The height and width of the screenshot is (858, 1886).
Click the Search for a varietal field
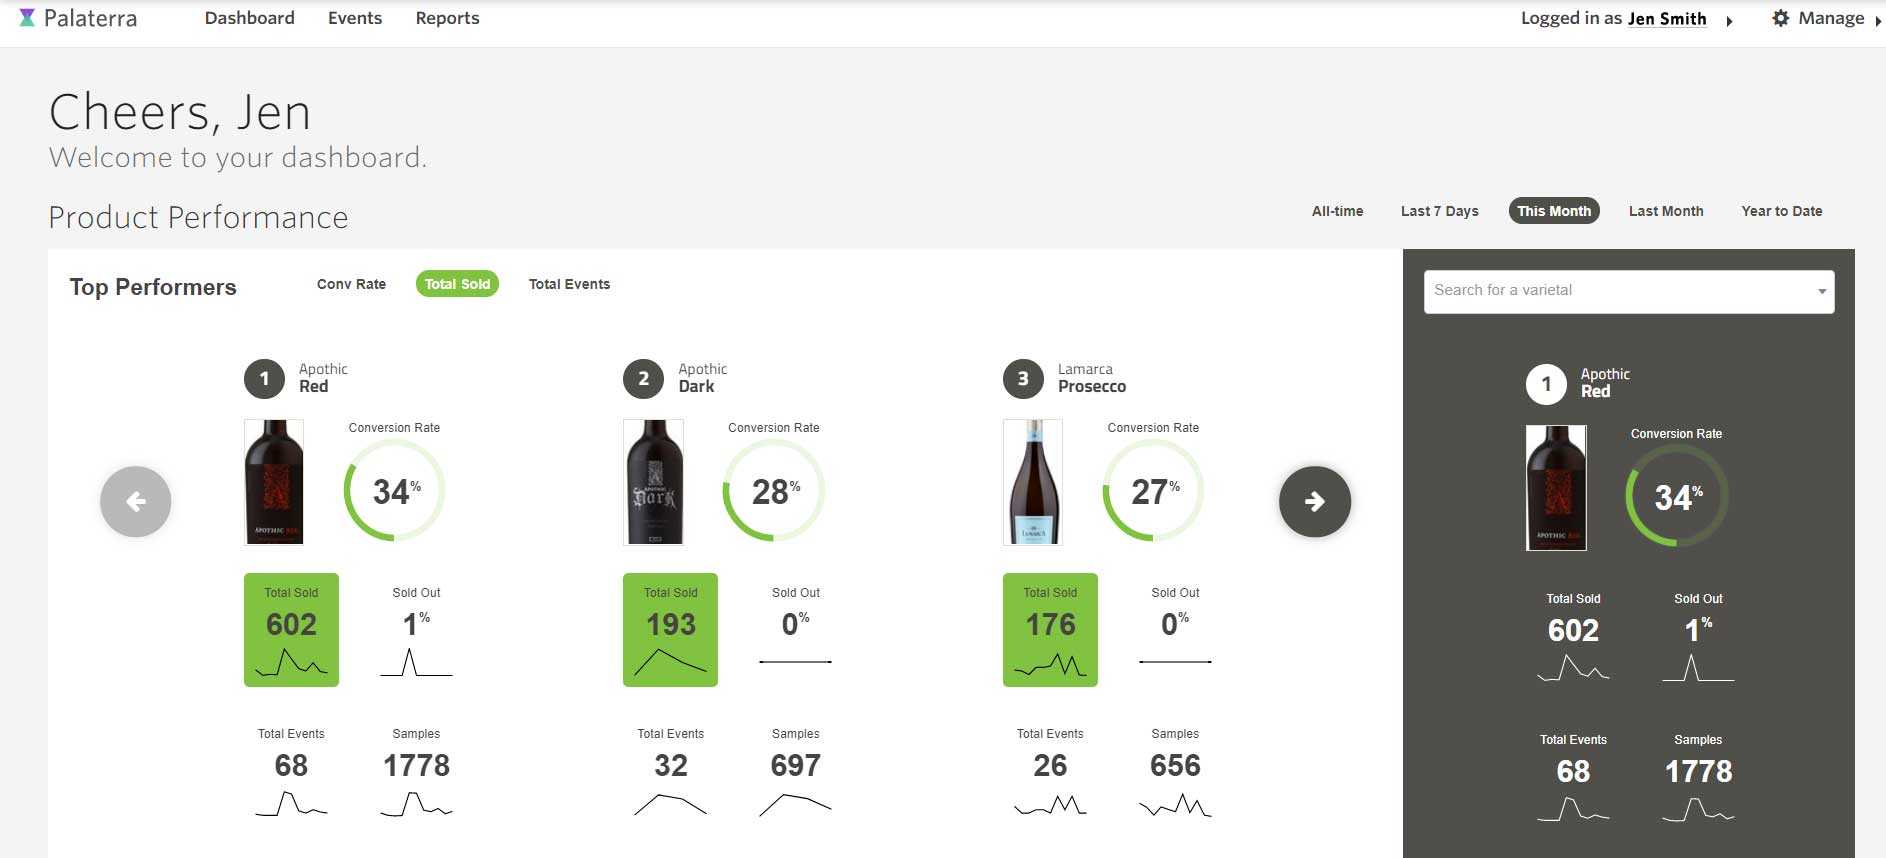pos(1629,291)
